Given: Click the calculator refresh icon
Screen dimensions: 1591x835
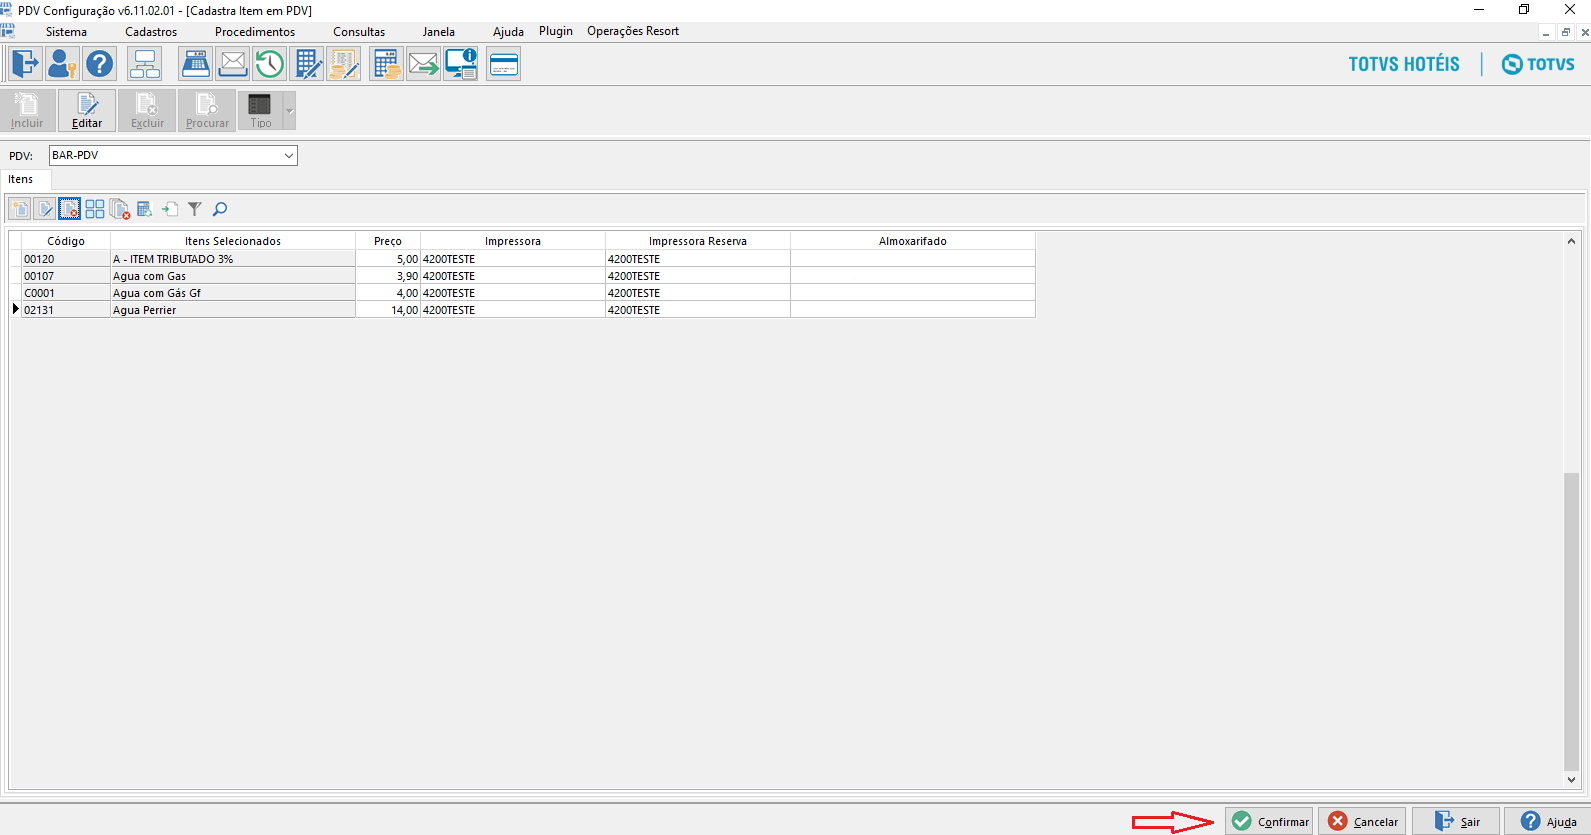Looking at the screenshot, I should [145, 209].
